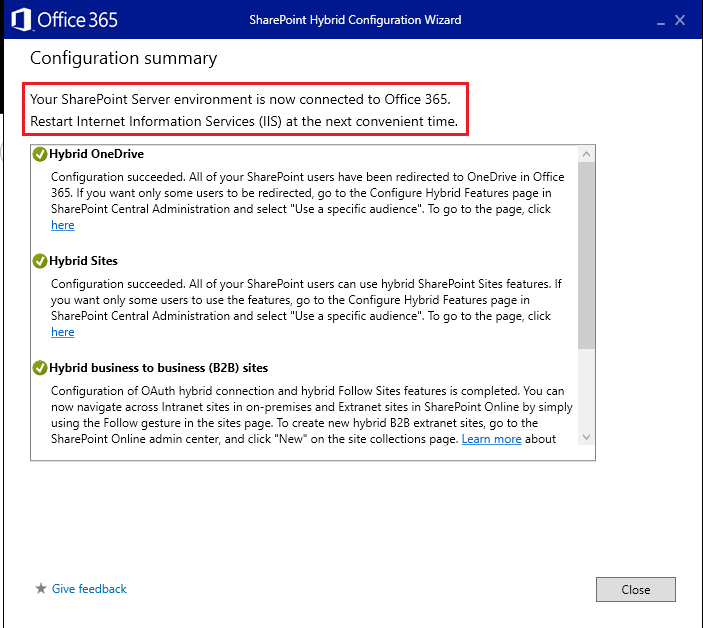Screen dimensions: 703x628
Task: Click the star icon beside Give feedback
Action: click(x=41, y=588)
